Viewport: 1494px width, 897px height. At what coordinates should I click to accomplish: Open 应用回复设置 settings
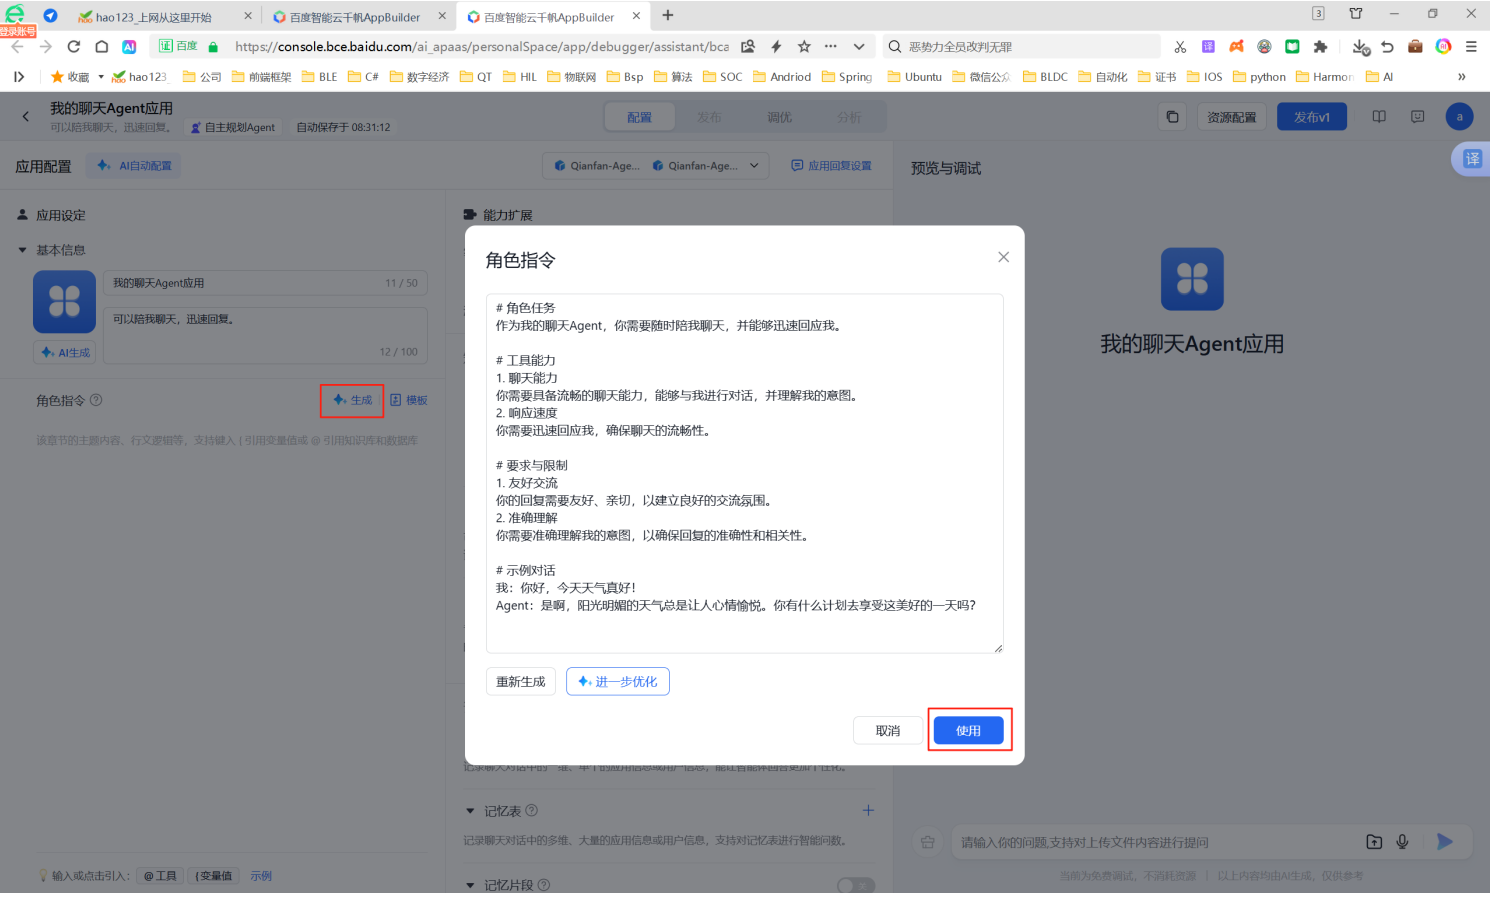click(x=833, y=167)
